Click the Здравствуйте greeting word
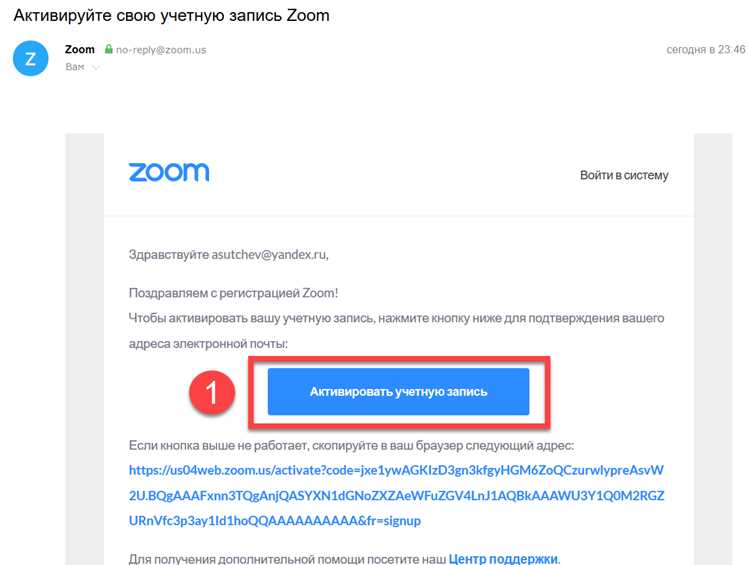The width and height of the screenshot is (750, 565). click(169, 255)
